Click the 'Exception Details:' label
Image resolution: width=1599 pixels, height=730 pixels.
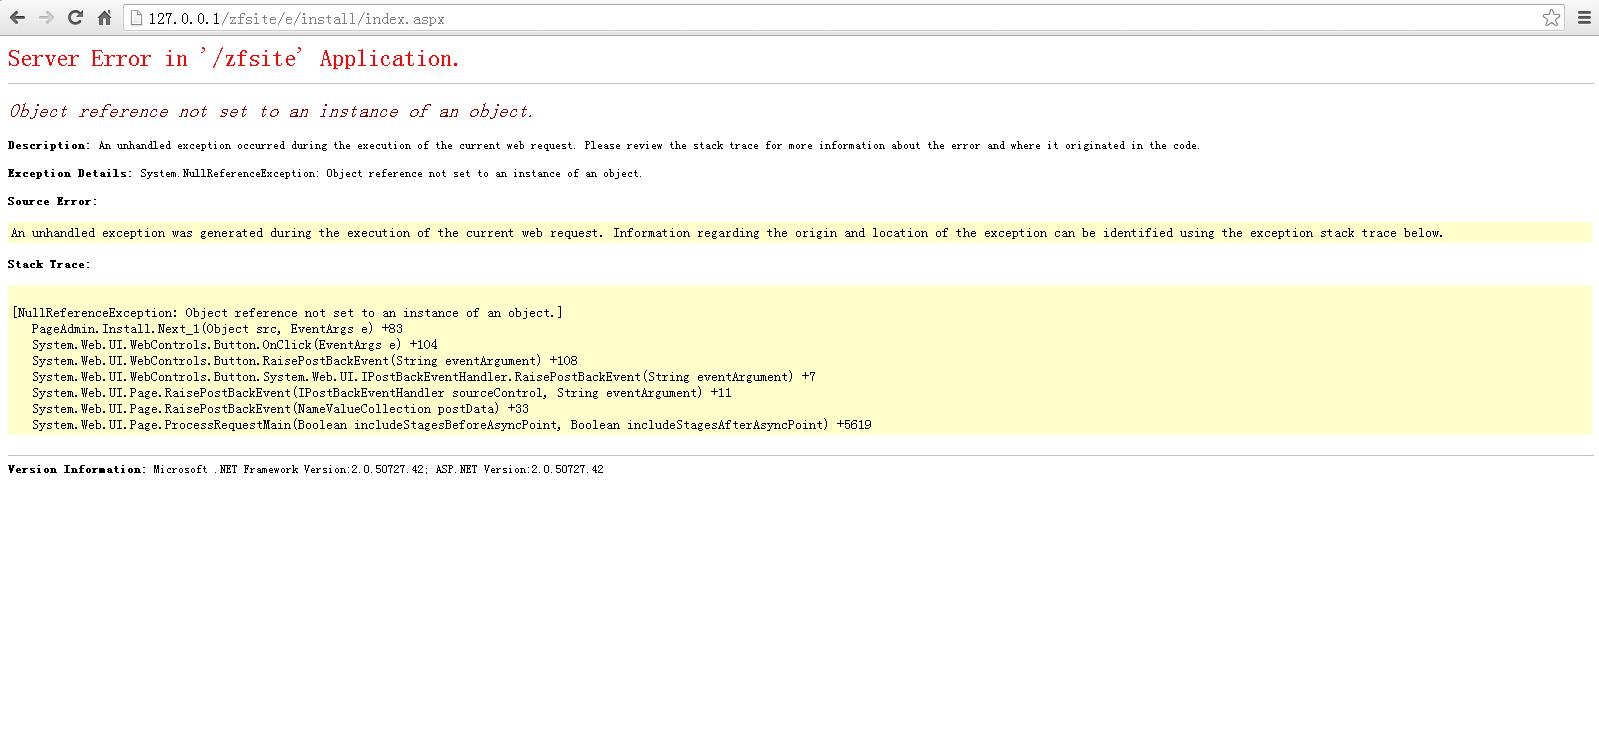pos(70,174)
